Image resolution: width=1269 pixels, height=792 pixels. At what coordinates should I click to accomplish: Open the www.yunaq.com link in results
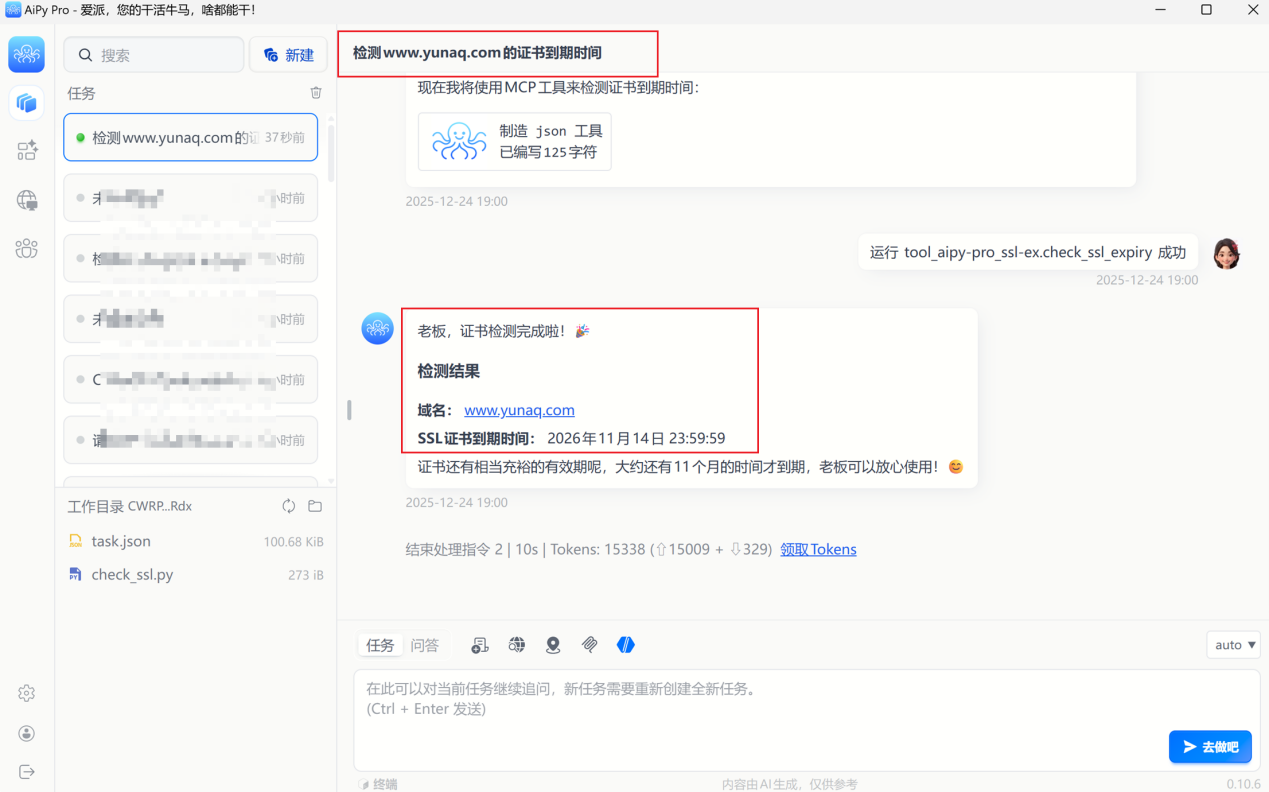519,410
